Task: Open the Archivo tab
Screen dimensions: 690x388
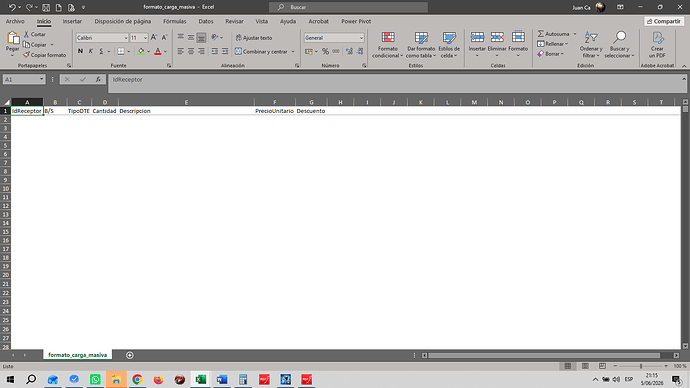Action: tap(15, 21)
